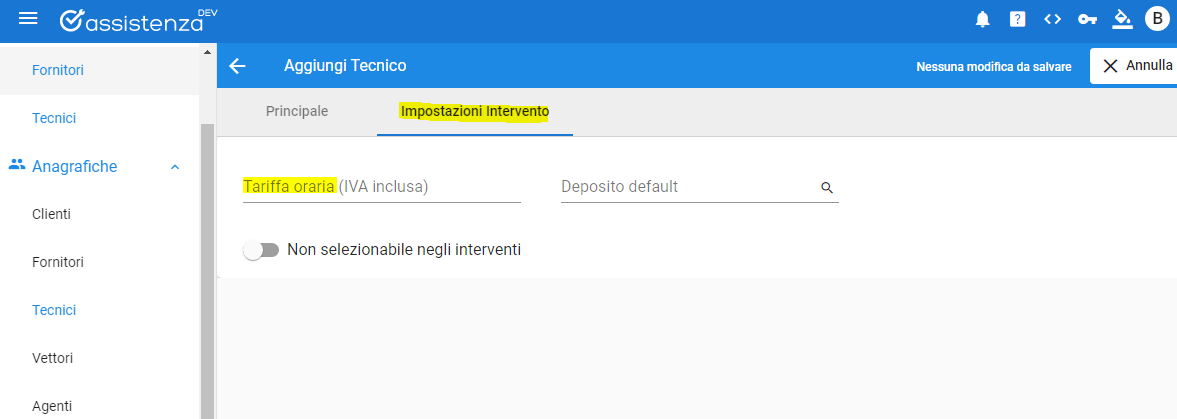Viewport: 1177px width, 419px height.
Task: Click the Deposito default search magnifier
Action: [826, 188]
